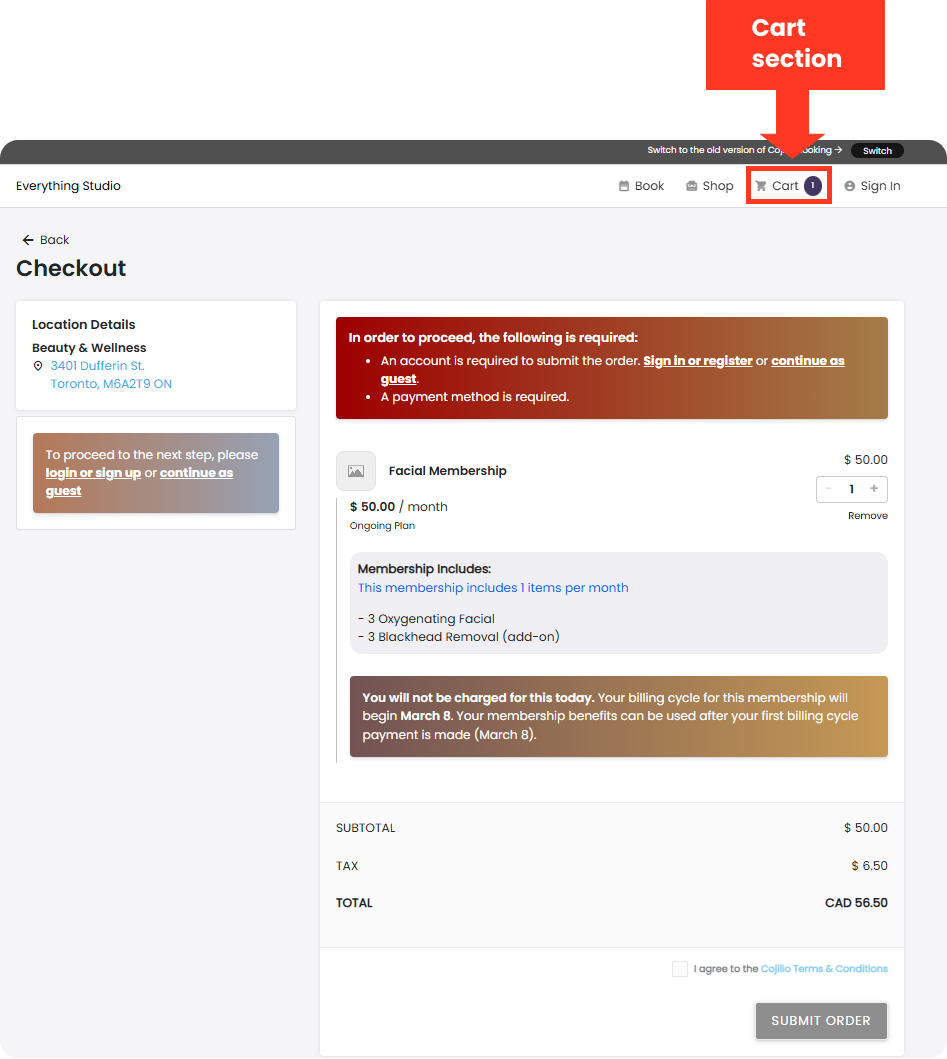Check the agree to terms checkbox
The image size is (947, 1059).
point(680,969)
